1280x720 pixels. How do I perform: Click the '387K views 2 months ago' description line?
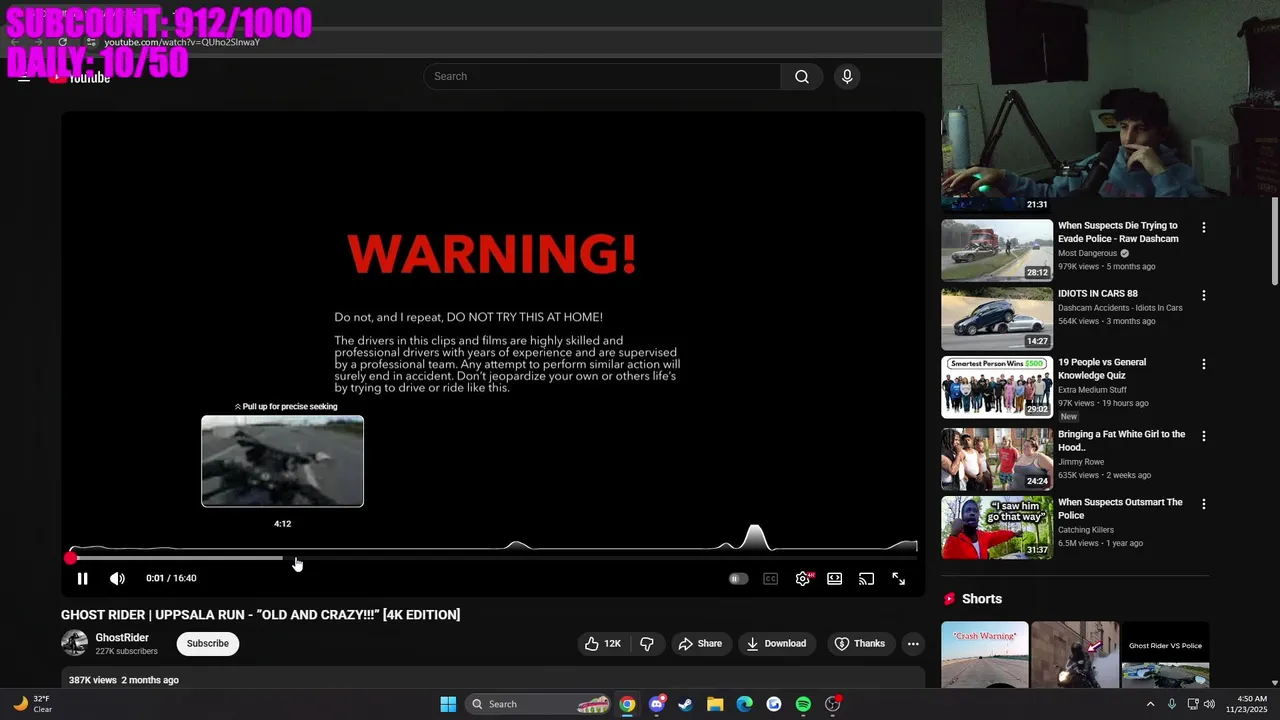pyautogui.click(x=124, y=680)
